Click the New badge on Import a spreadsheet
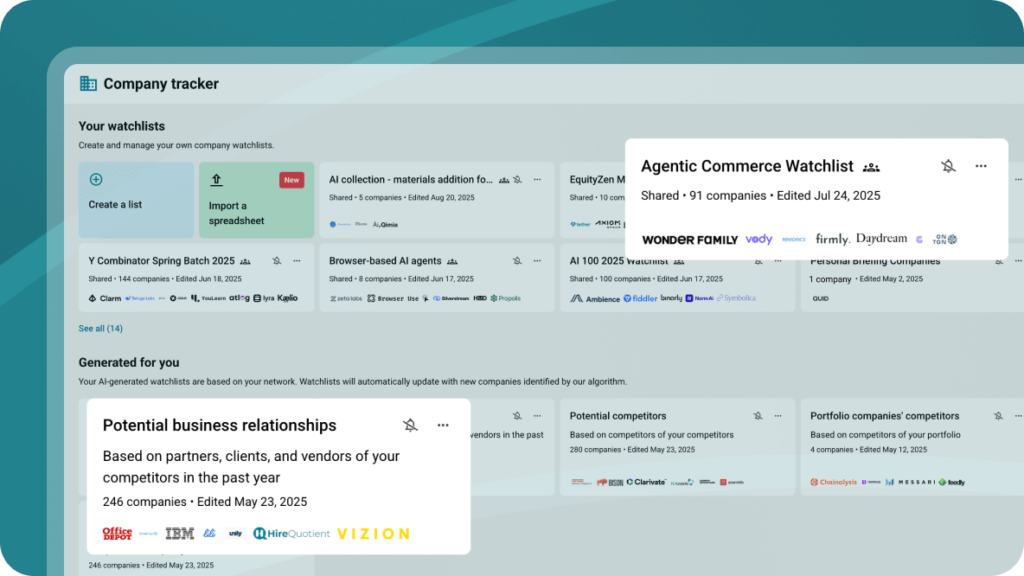The image size is (1024, 576). (291, 180)
